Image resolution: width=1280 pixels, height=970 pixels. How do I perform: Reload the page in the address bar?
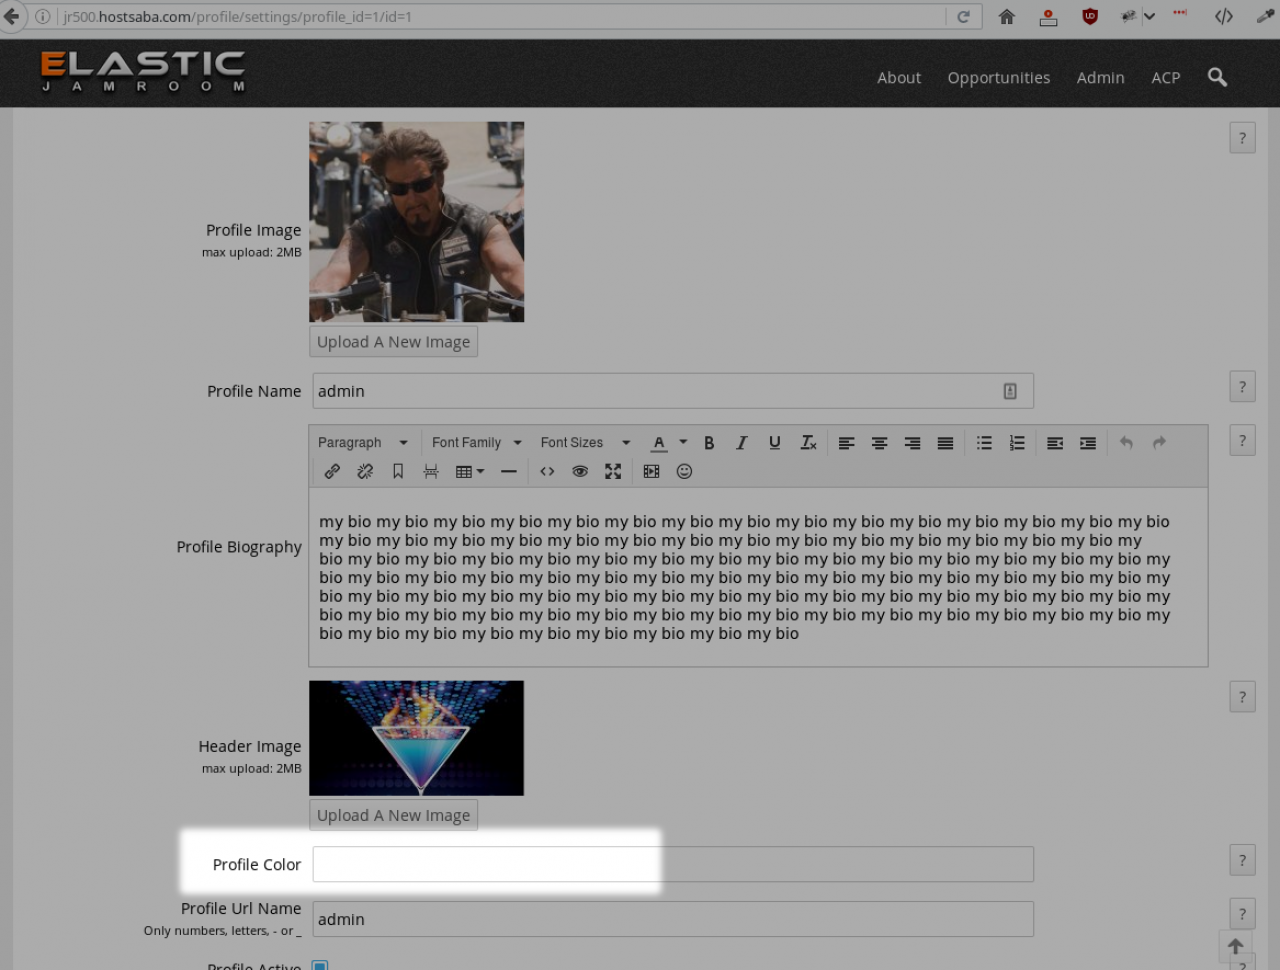(x=963, y=17)
